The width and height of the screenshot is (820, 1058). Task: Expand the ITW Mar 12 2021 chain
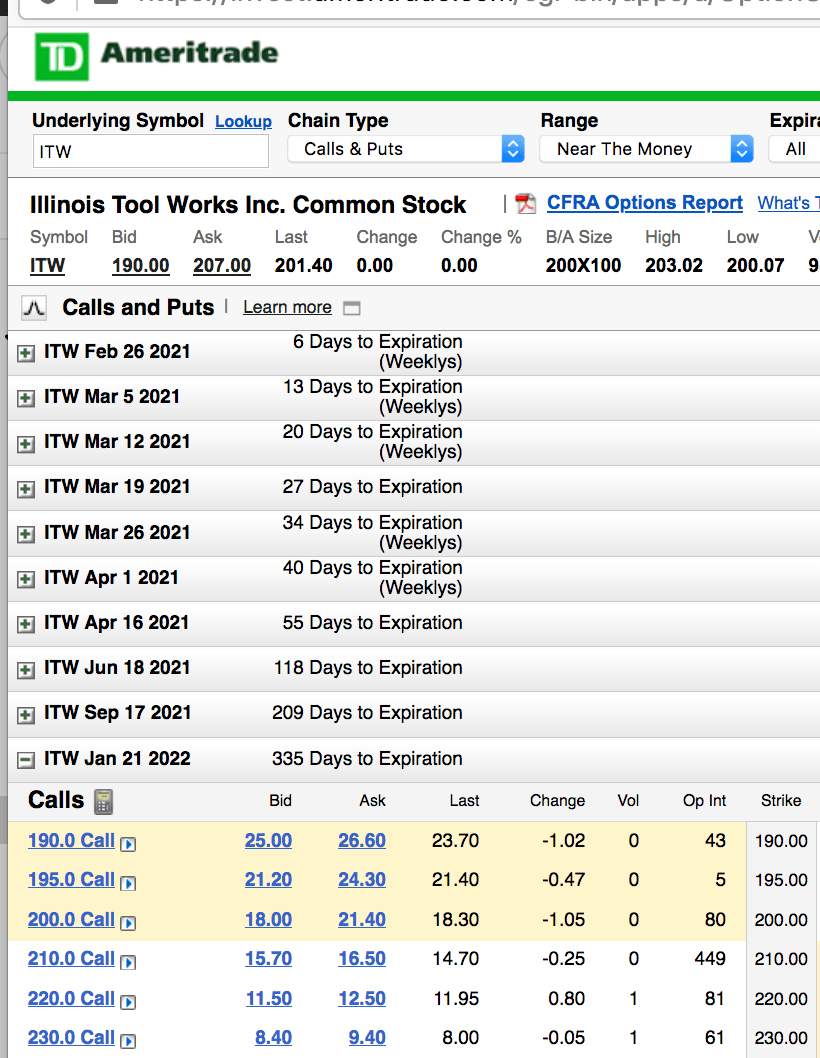point(26,443)
